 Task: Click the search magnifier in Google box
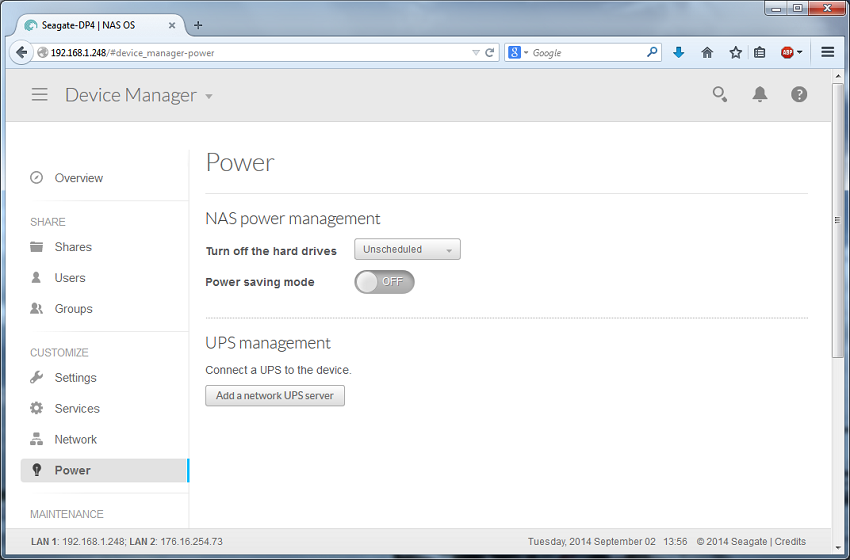click(652, 52)
